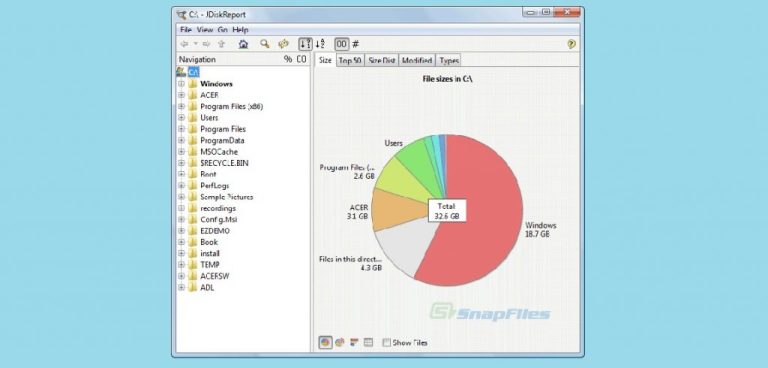This screenshot has width=768, height=368.
Task: Switch to the ring chart view icon
Action: pyautogui.click(x=339, y=343)
